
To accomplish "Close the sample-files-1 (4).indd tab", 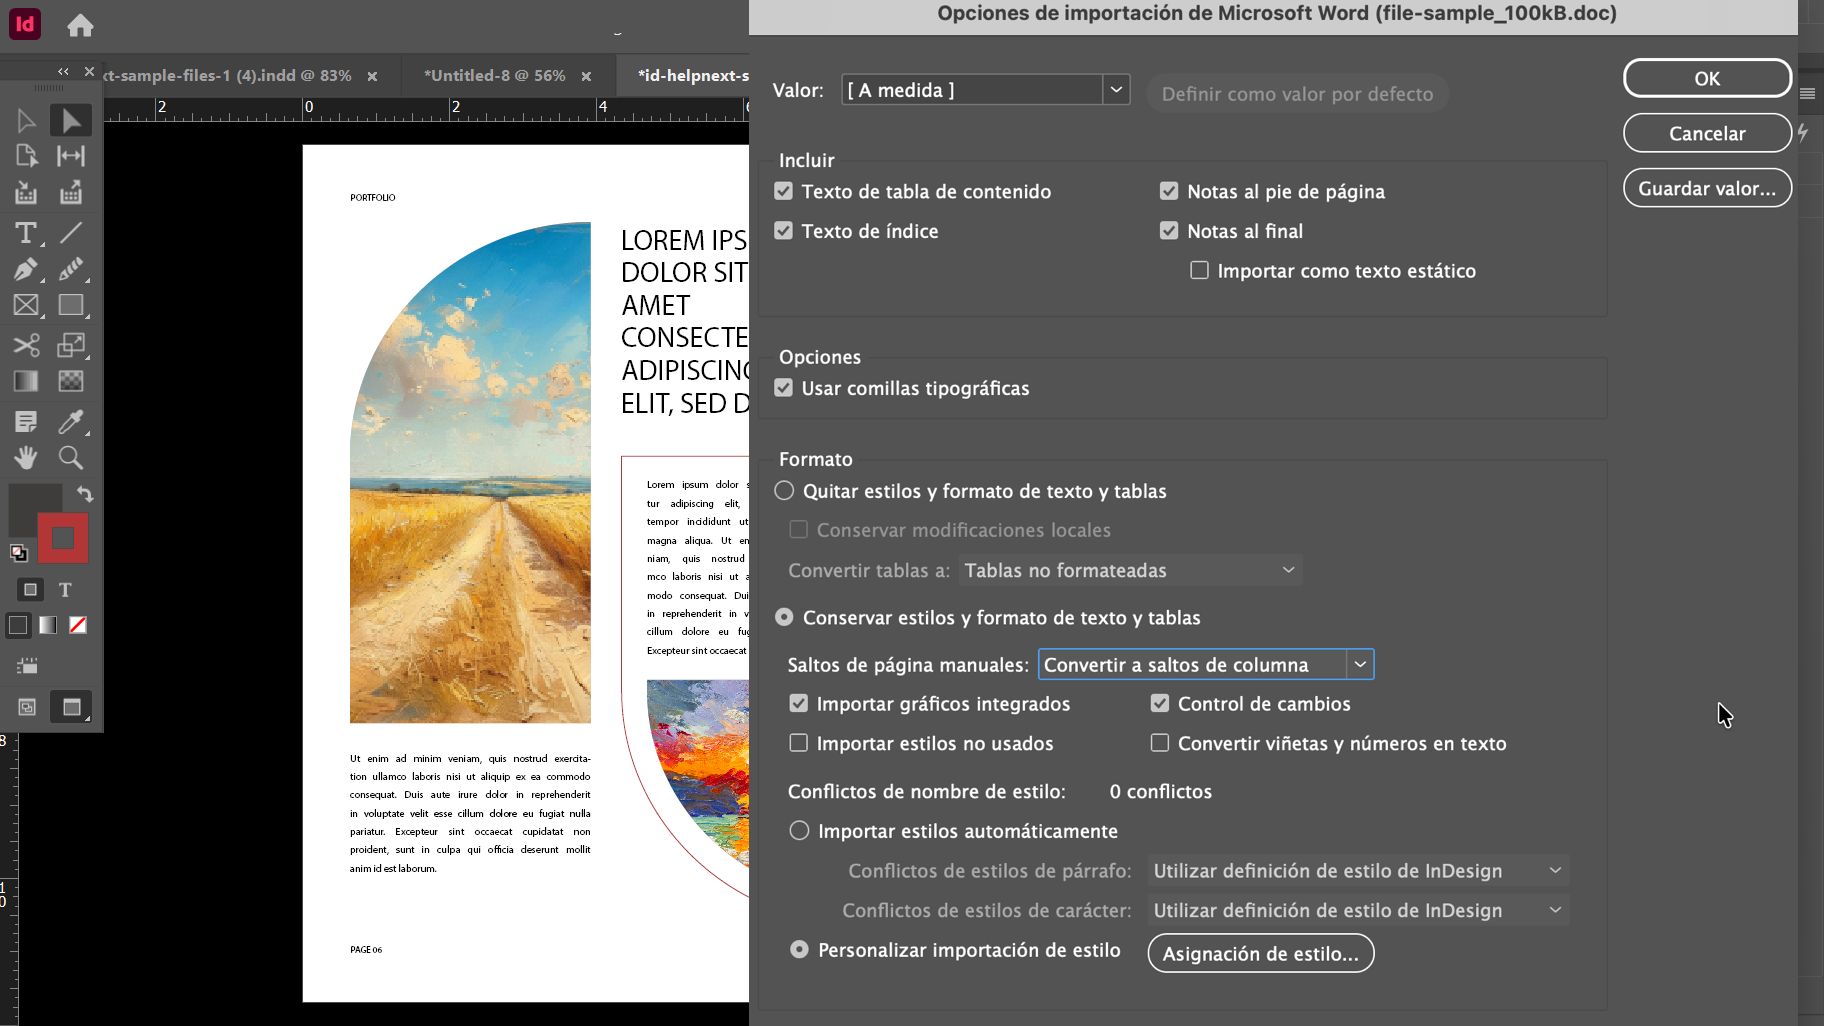I will tap(372, 76).
